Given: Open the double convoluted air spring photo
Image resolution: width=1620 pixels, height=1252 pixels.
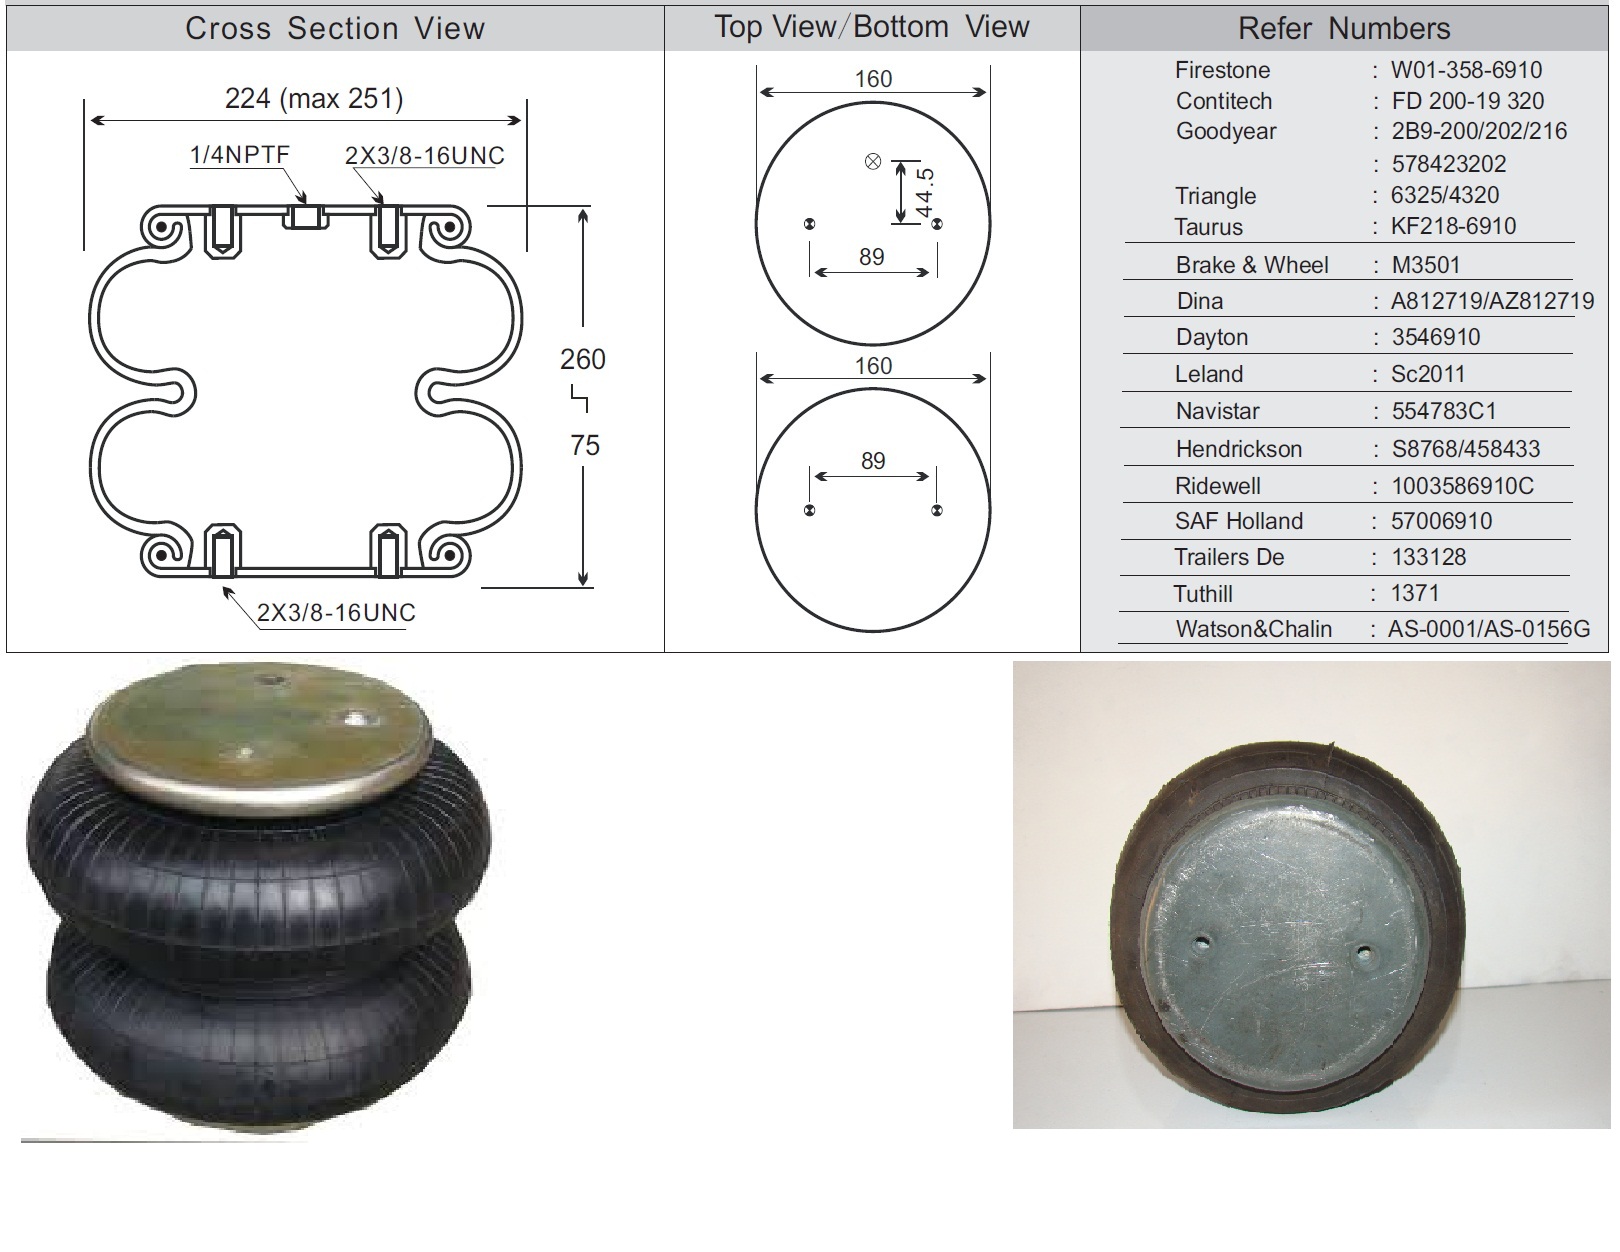Looking at the screenshot, I should tap(260, 901).
